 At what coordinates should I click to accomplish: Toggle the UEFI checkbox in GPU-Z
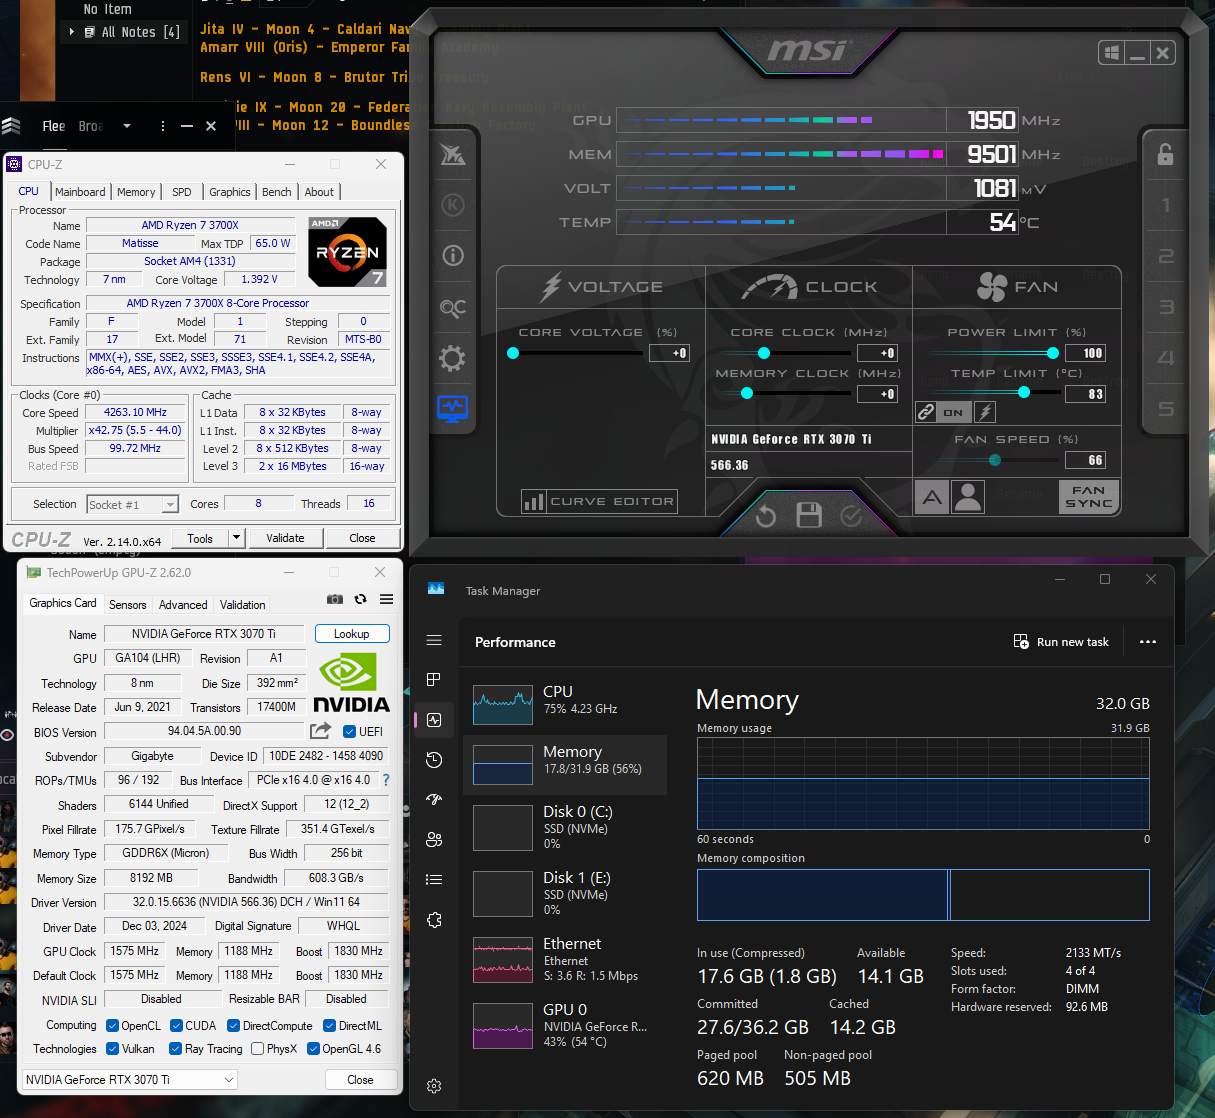pyautogui.click(x=349, y=732)
